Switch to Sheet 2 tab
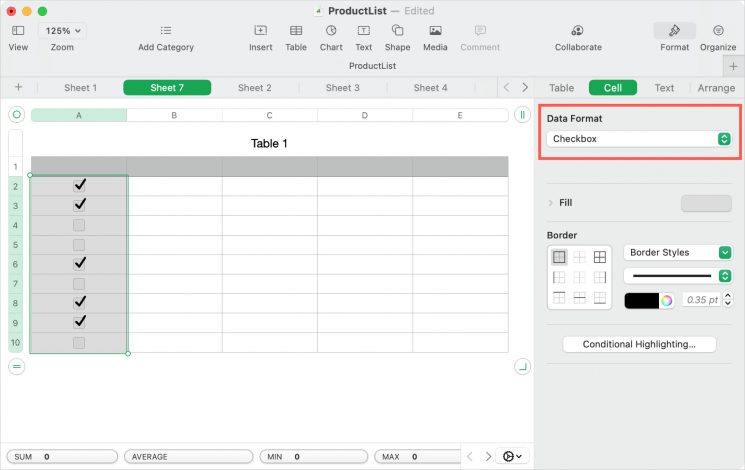The height and width of the screenshot is (470, 745). (255, 87)
